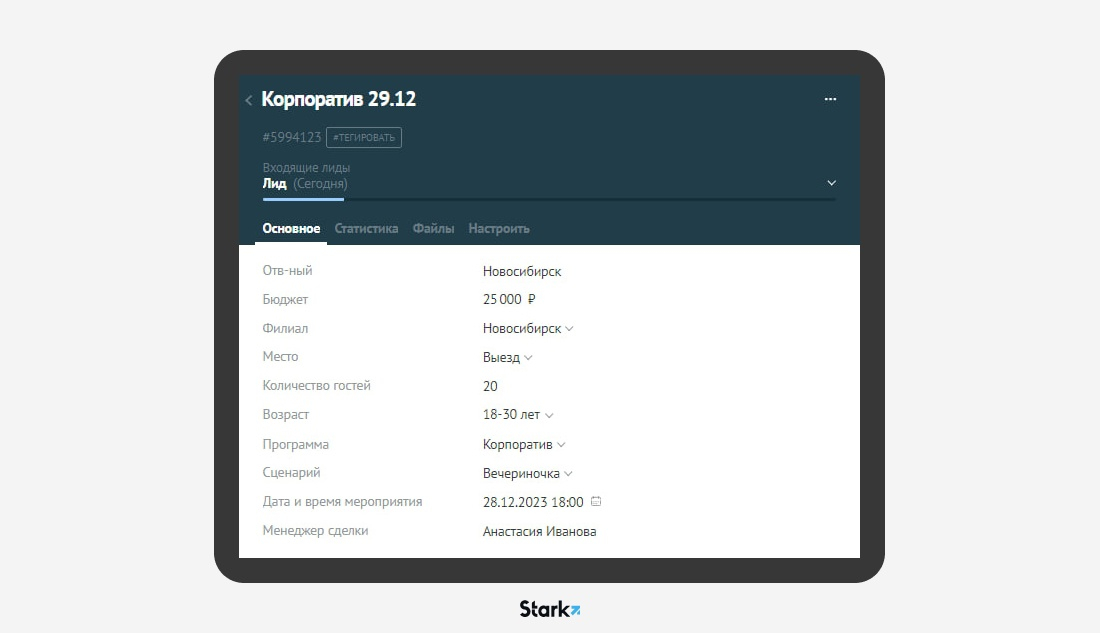1100x633 pixels.
Task: Edit the Количество гостей value 20
Action: tap(490, 386)
